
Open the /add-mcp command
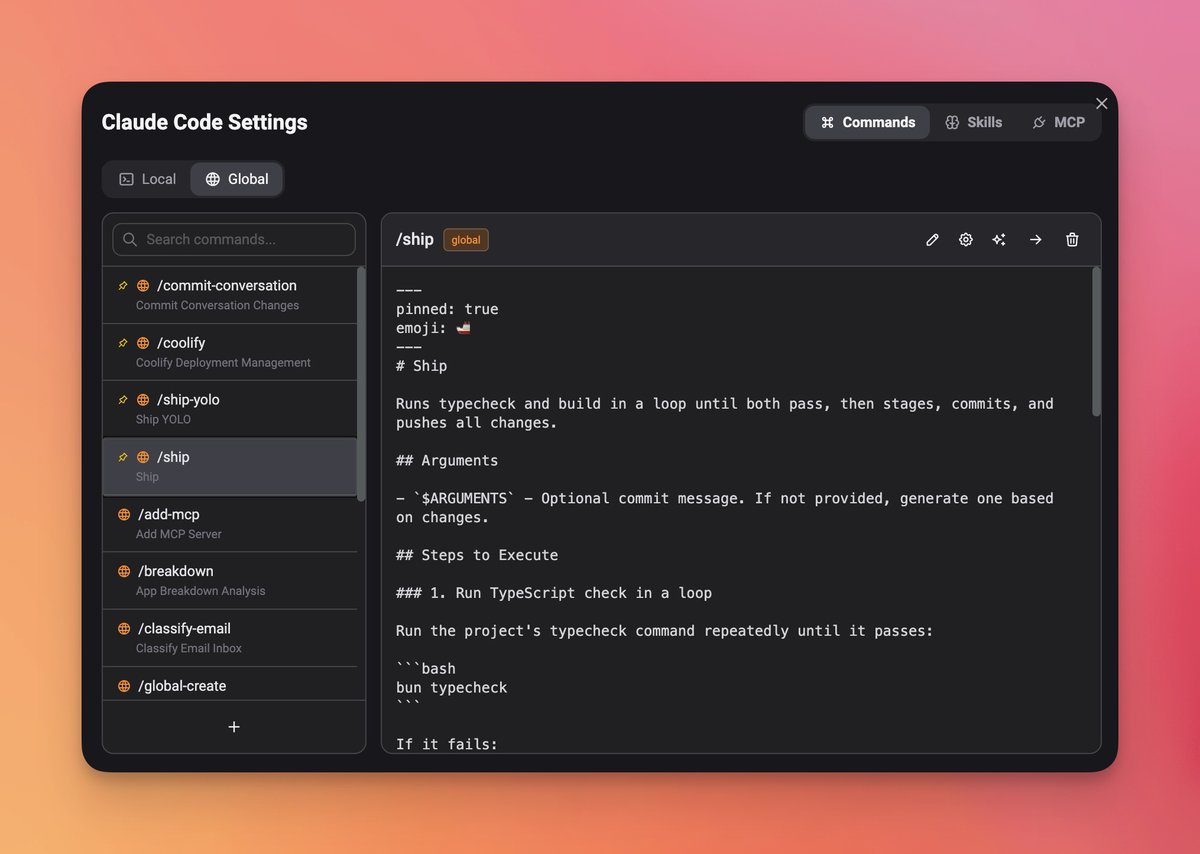click(x=230, y=523)
